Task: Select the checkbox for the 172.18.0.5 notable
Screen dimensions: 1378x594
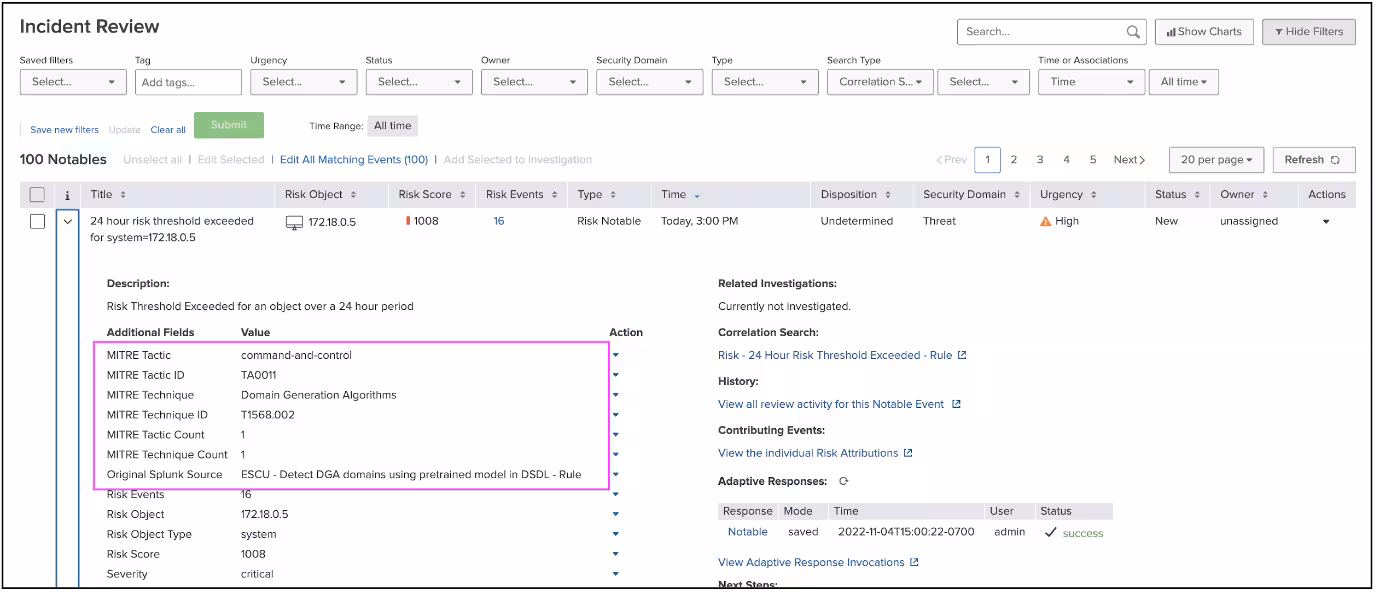Action: 37,222
